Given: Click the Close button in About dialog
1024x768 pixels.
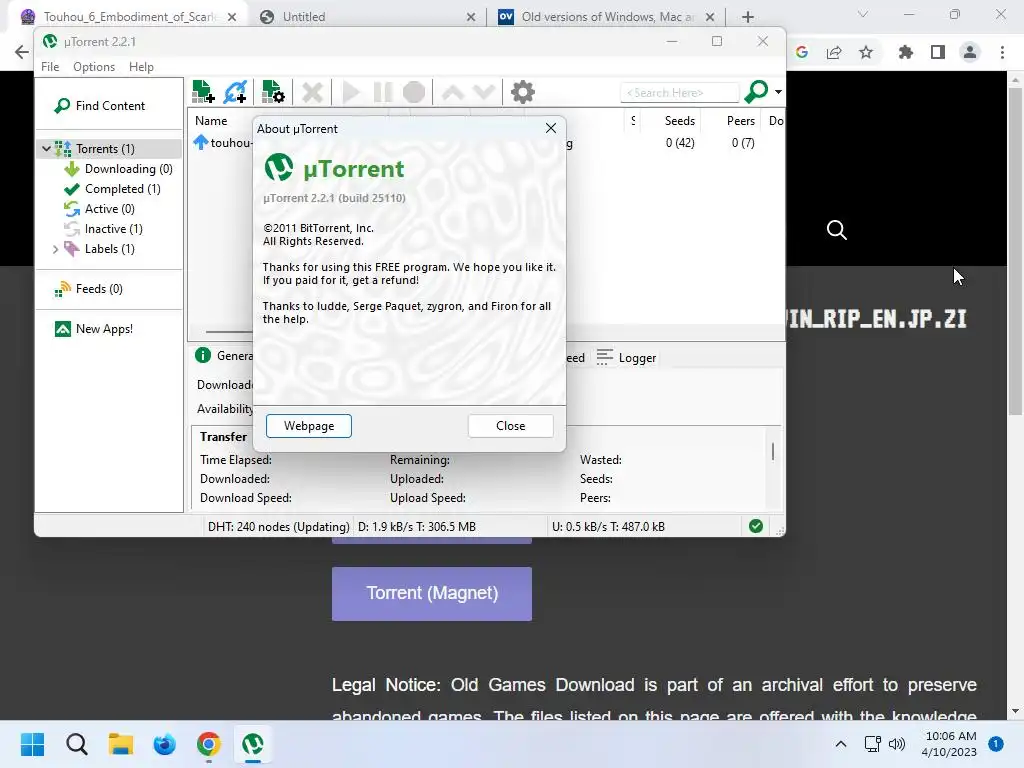Looking at the screenshot, I should 511,426.
